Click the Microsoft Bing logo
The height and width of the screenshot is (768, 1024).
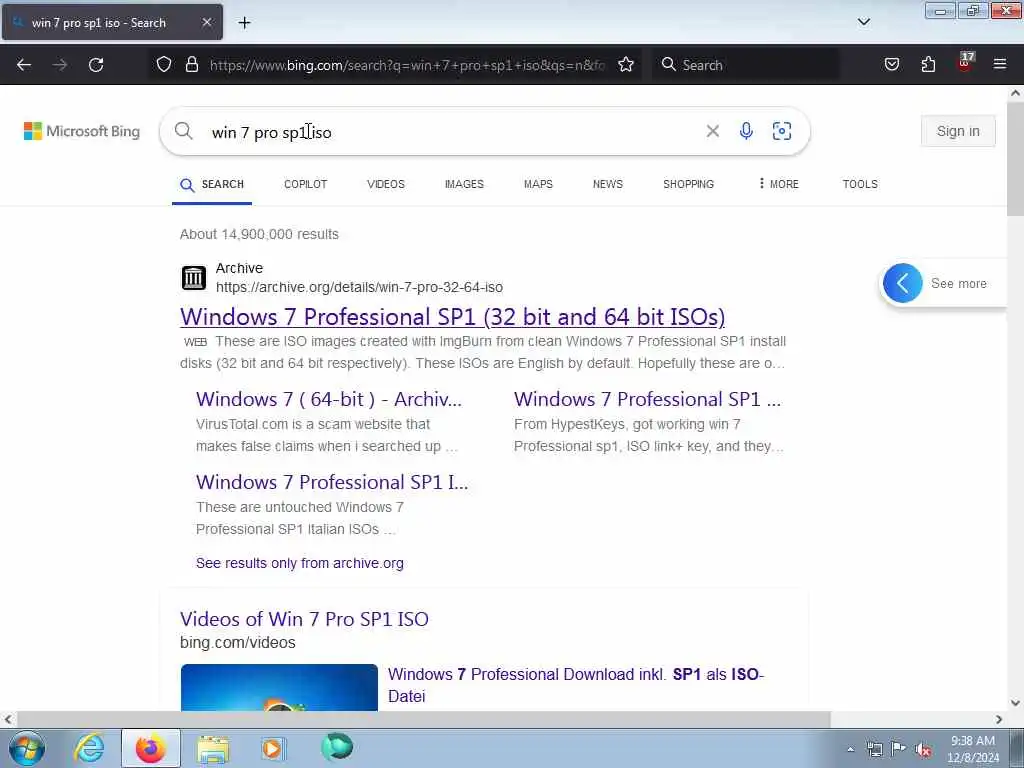[x=82, y=131]
